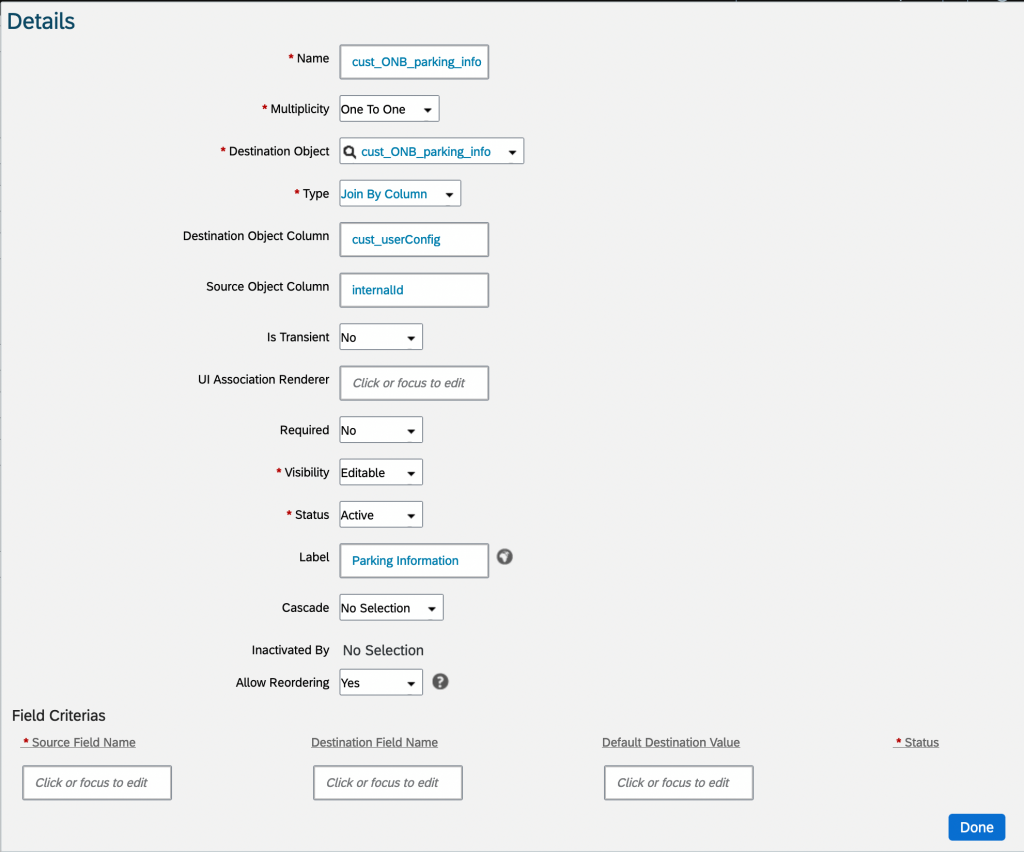The image size is (1024, 852).
Task: Click into the Source Object Column field
Action: (x=414, y=290)
